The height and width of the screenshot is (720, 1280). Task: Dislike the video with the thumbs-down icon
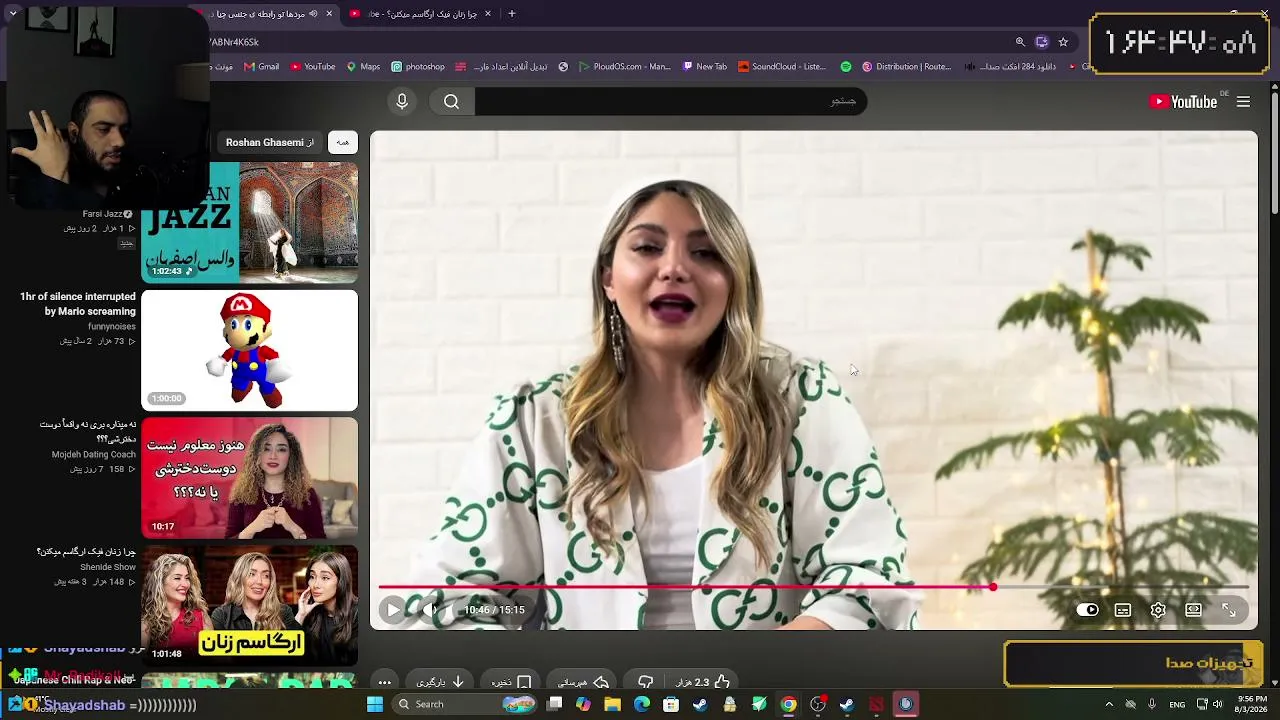(646, 682)
